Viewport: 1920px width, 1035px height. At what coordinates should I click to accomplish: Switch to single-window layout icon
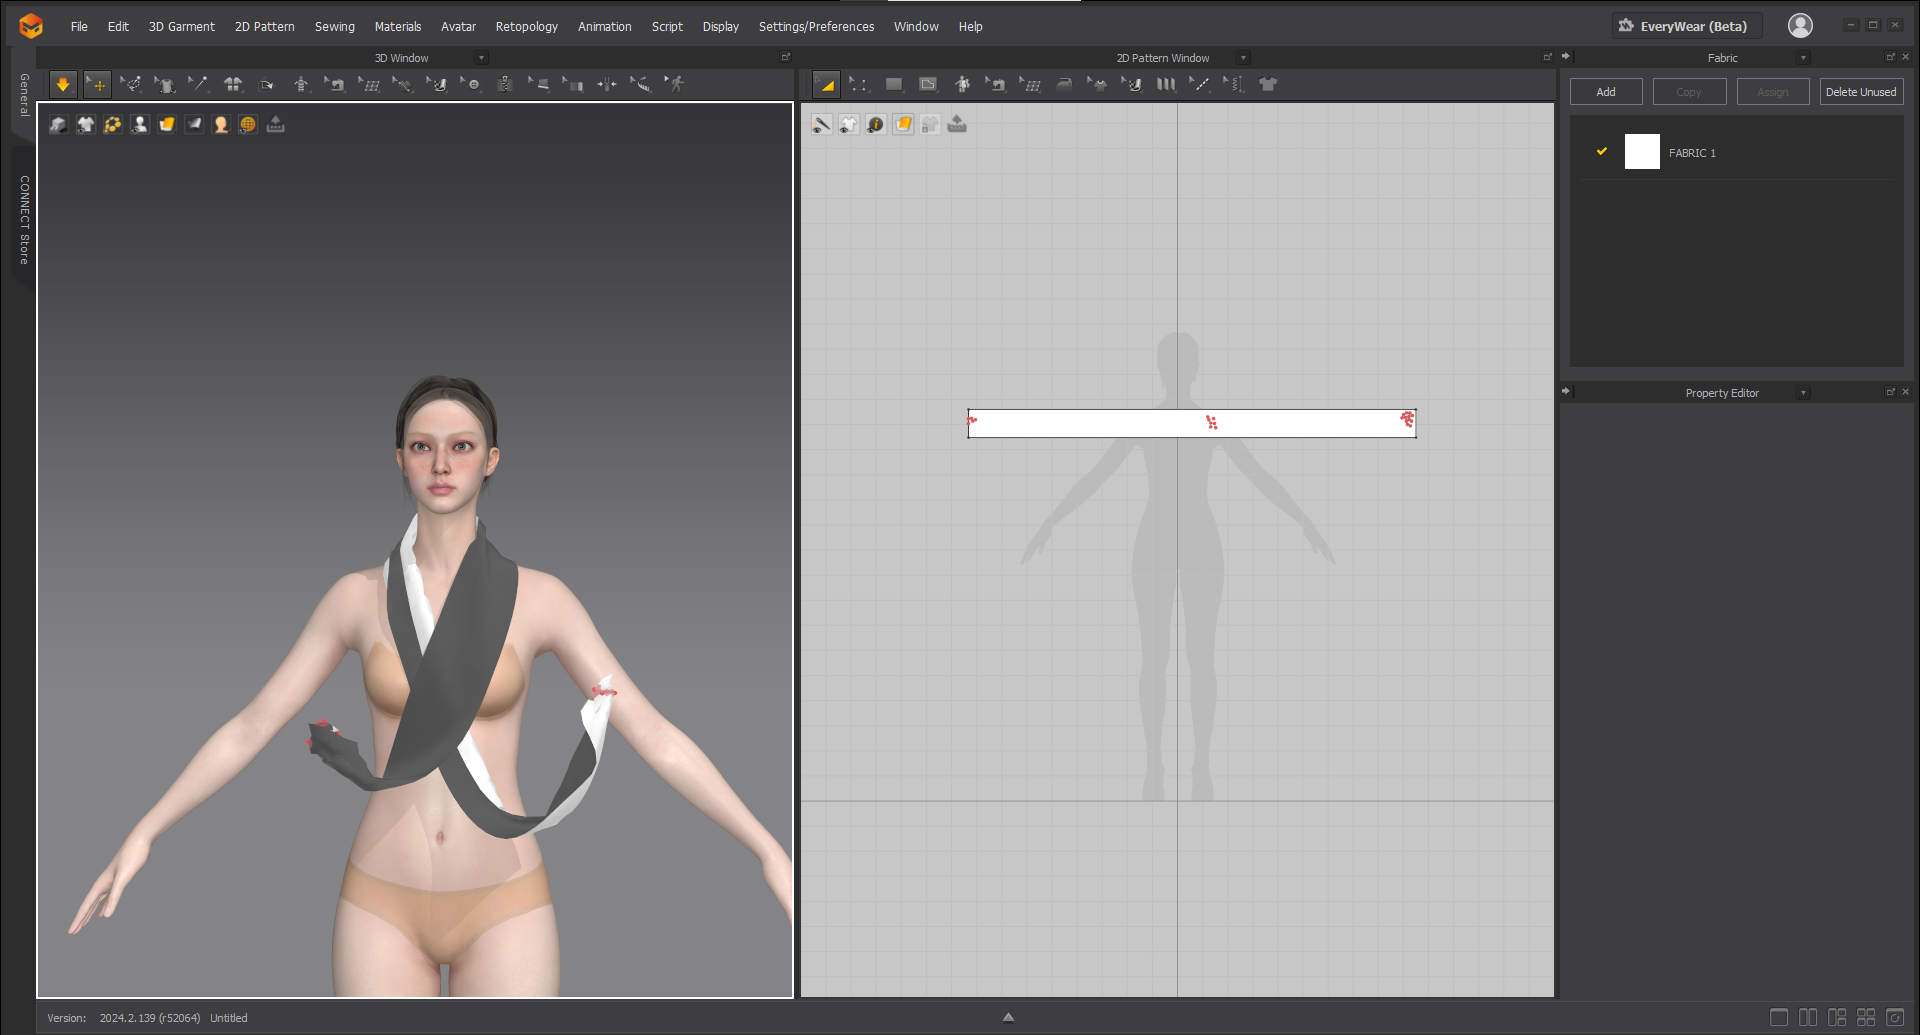coord(1779,1018)
